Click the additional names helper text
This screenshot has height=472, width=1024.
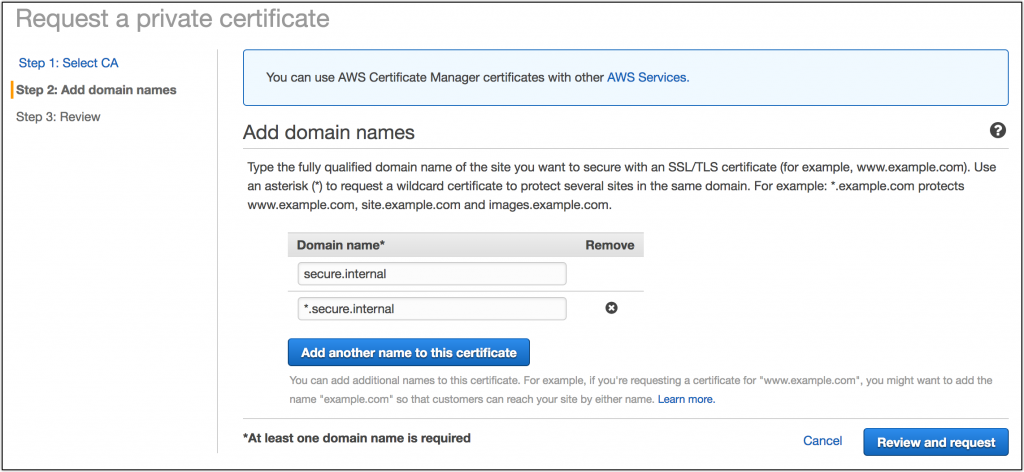[x=641, y=389]
